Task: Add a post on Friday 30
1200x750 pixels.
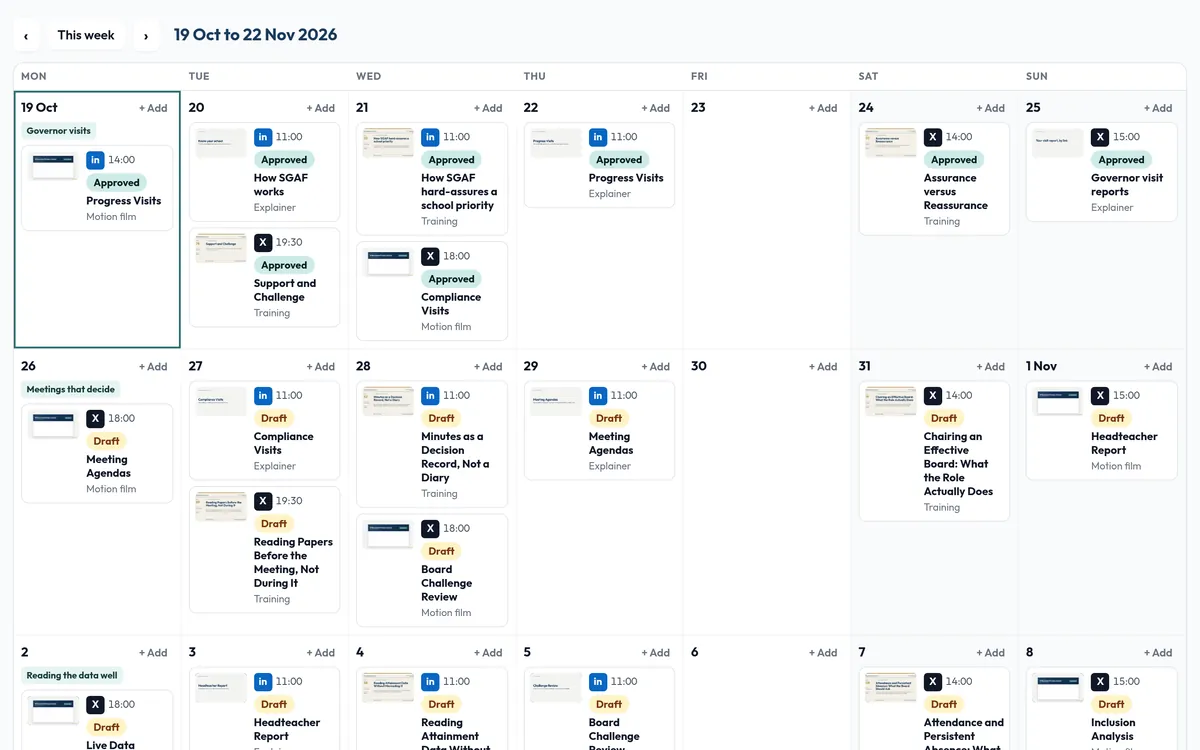Action: [823, 367]
